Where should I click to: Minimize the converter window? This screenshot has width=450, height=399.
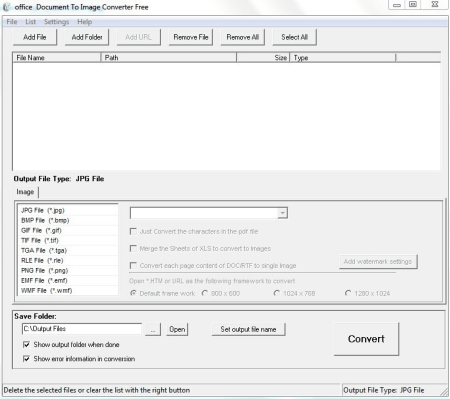coord(397,5)
